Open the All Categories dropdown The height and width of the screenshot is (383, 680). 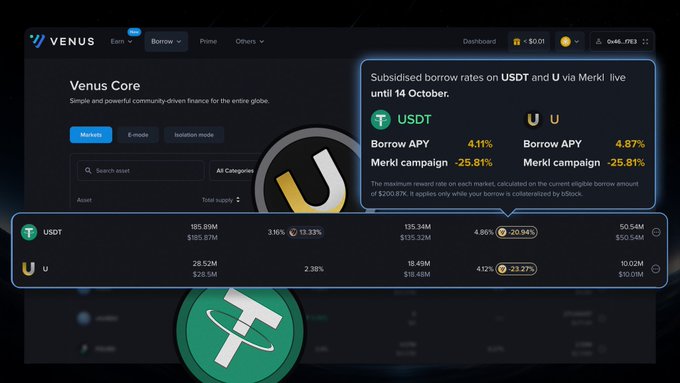click(x=235, y=170)
